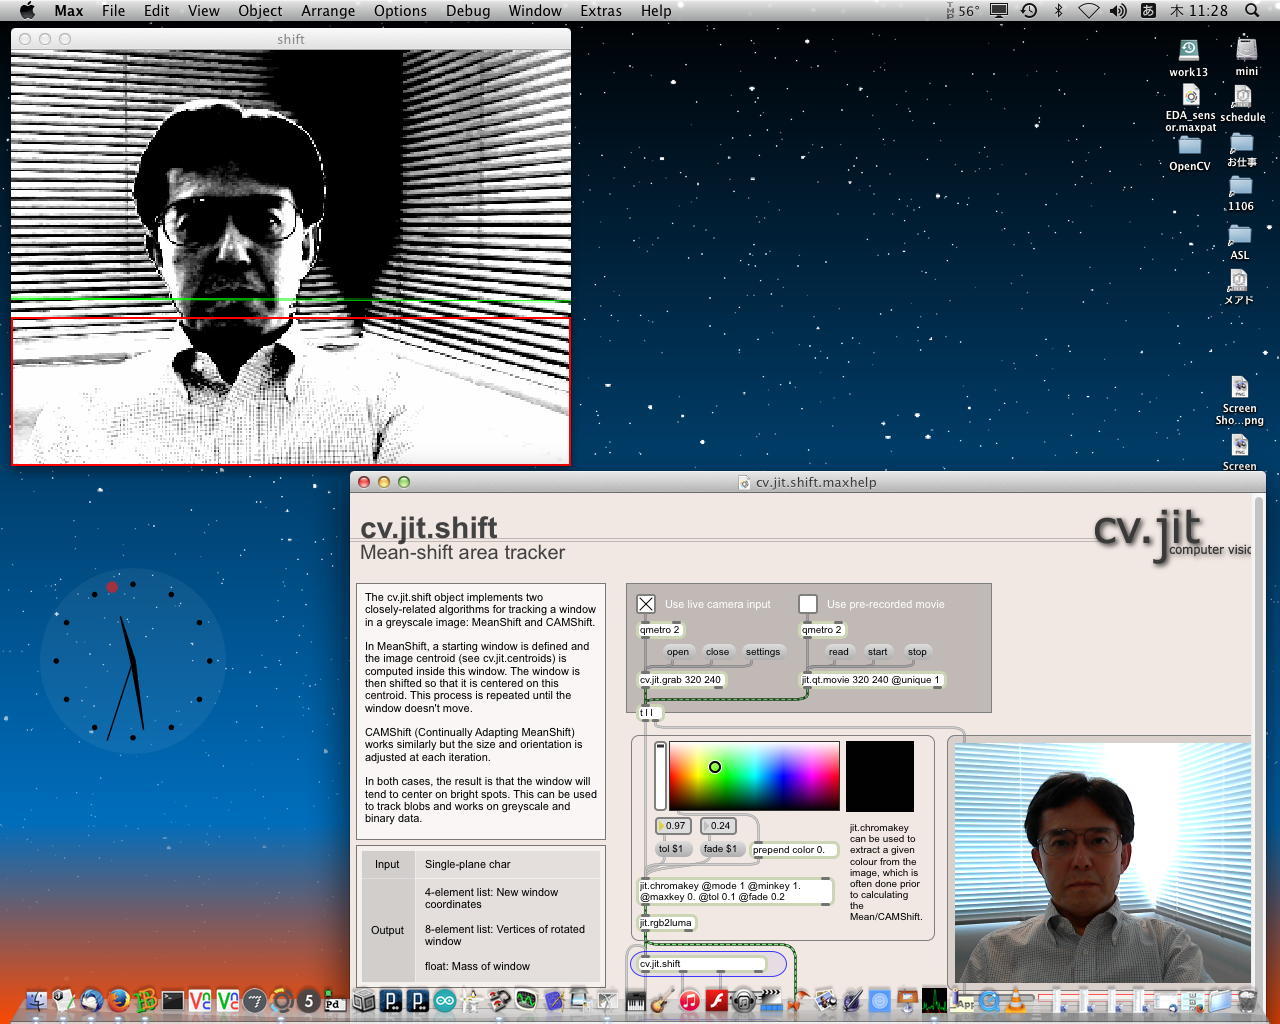Launch Terminal from the dock
The height and width of the screenshot is (1024, 1280).
tap(173, 1000)
